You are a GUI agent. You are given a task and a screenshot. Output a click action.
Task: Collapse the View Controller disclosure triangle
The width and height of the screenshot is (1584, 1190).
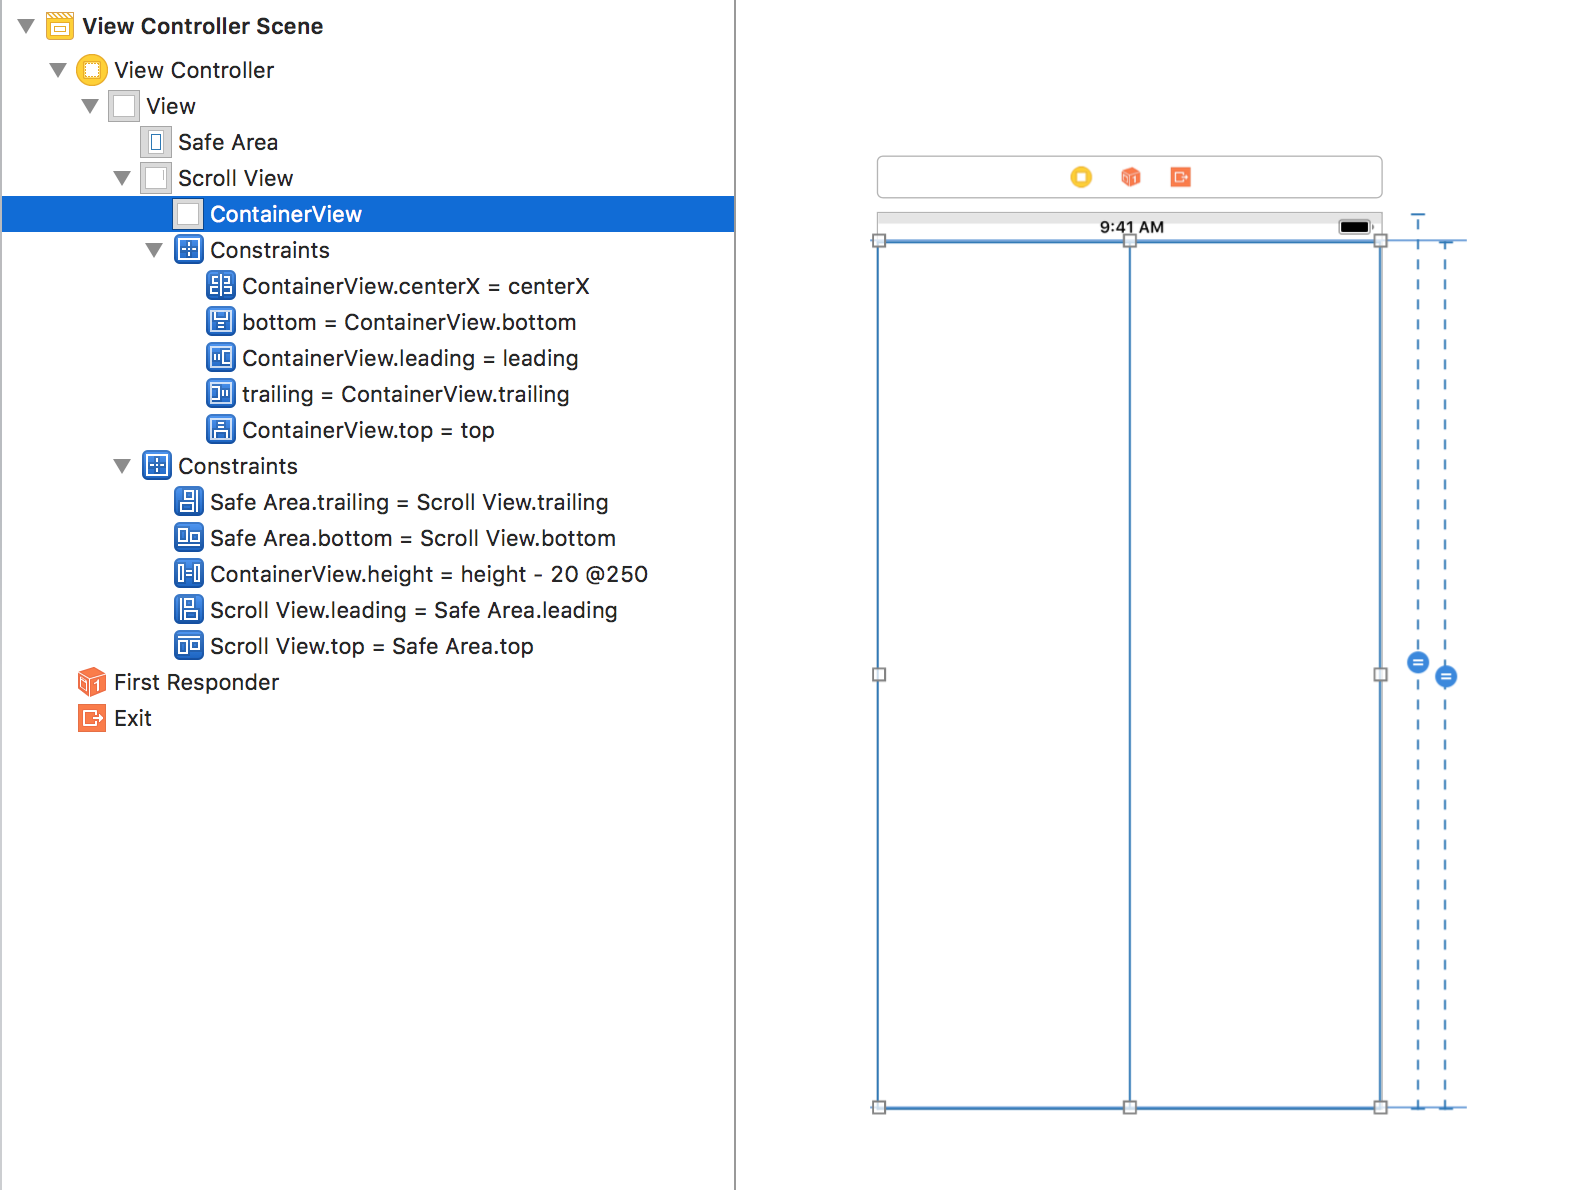click(58, 70)
